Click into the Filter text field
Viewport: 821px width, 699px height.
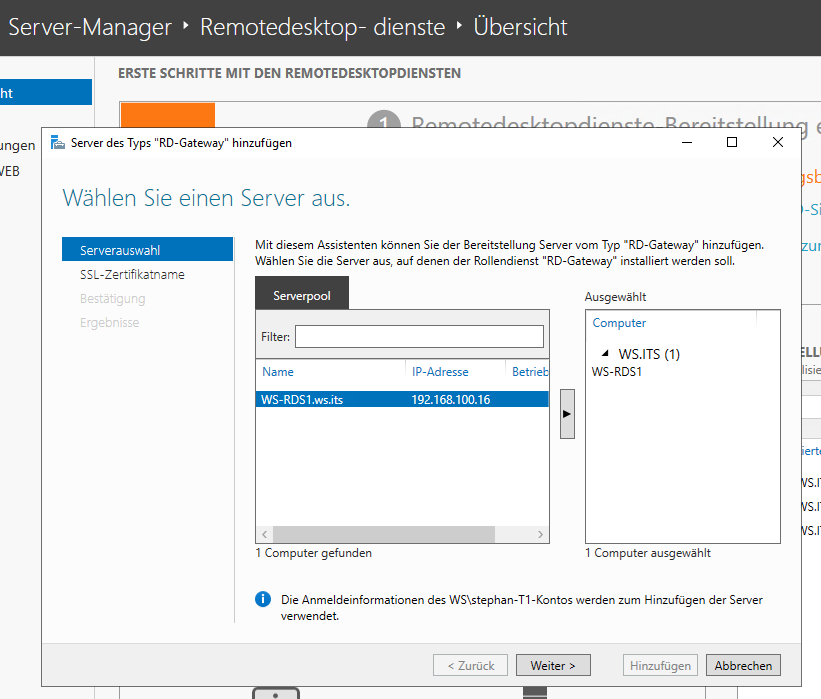(x=419, y=336)
